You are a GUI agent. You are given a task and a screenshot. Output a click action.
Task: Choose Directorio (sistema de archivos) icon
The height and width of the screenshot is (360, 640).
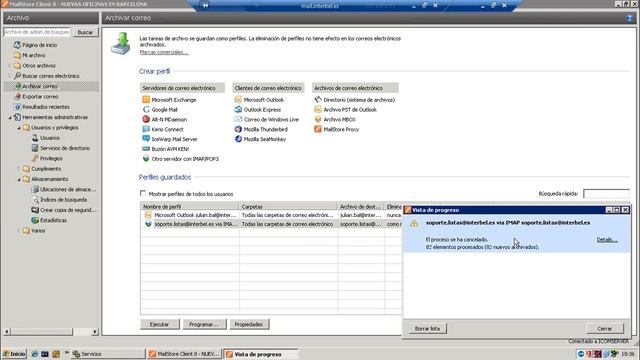tap(318, 100)
